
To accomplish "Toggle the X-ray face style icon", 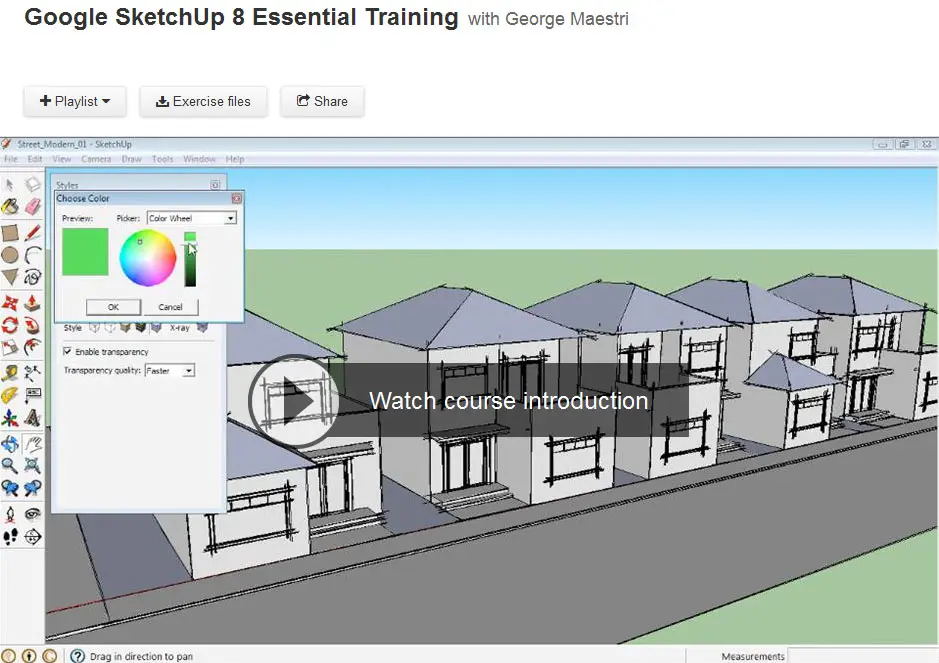I will coord(202,328).
